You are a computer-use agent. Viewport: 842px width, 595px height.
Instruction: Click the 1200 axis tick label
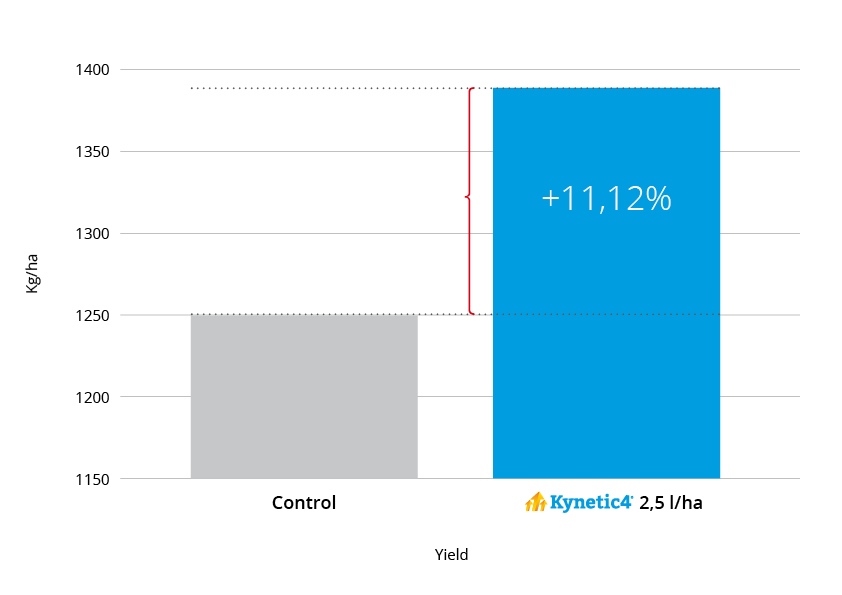(x=92, y=397)
